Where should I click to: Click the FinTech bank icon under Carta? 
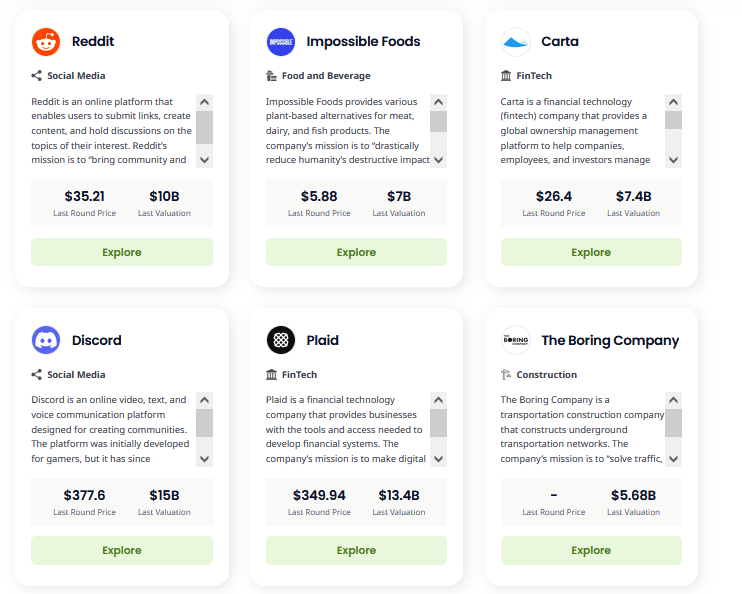click(x=506, y=76)
